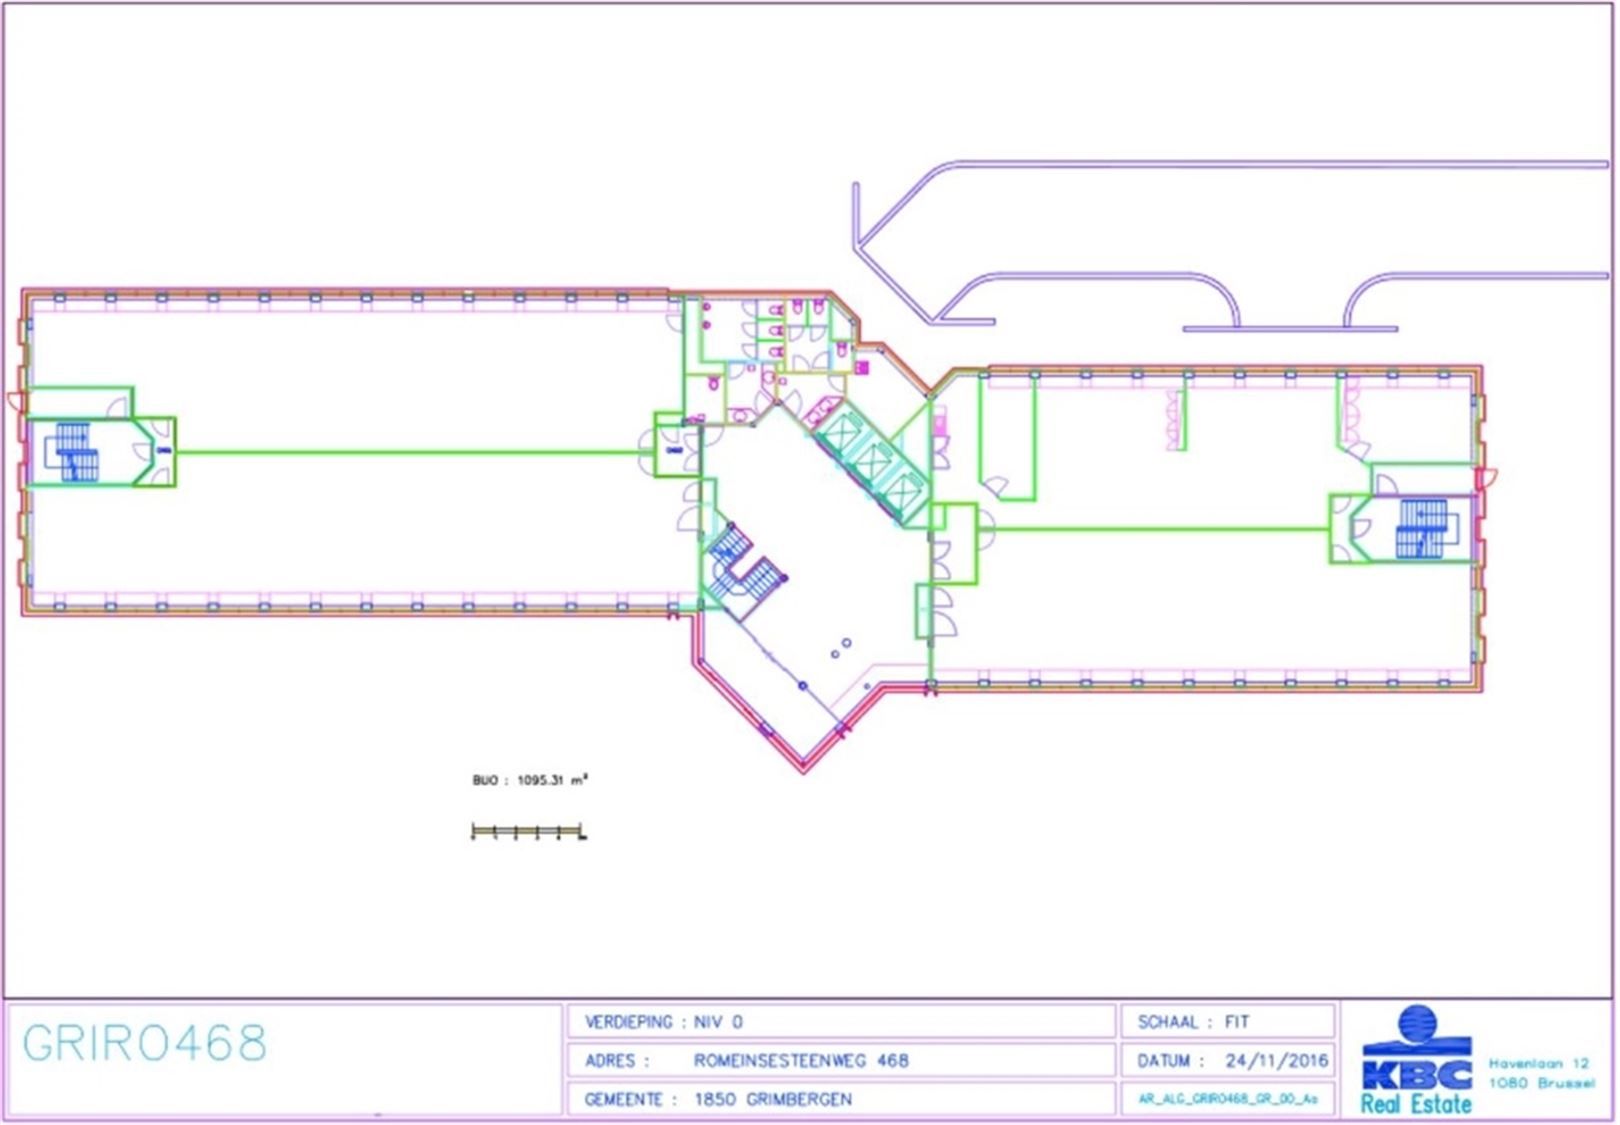The image size is (1620, 1125).
Task: Select the VERDIEPING NIV 0 field
Action: 664,1022
